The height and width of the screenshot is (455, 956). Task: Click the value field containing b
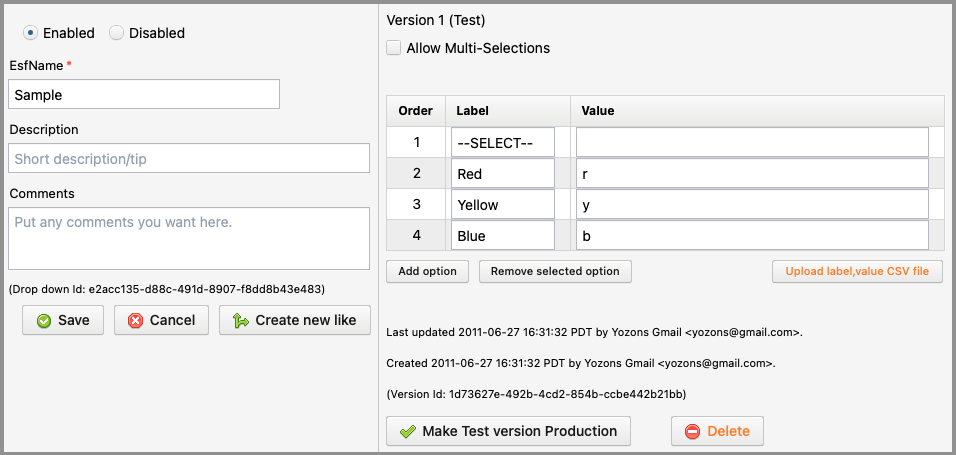tap(752, 236)
